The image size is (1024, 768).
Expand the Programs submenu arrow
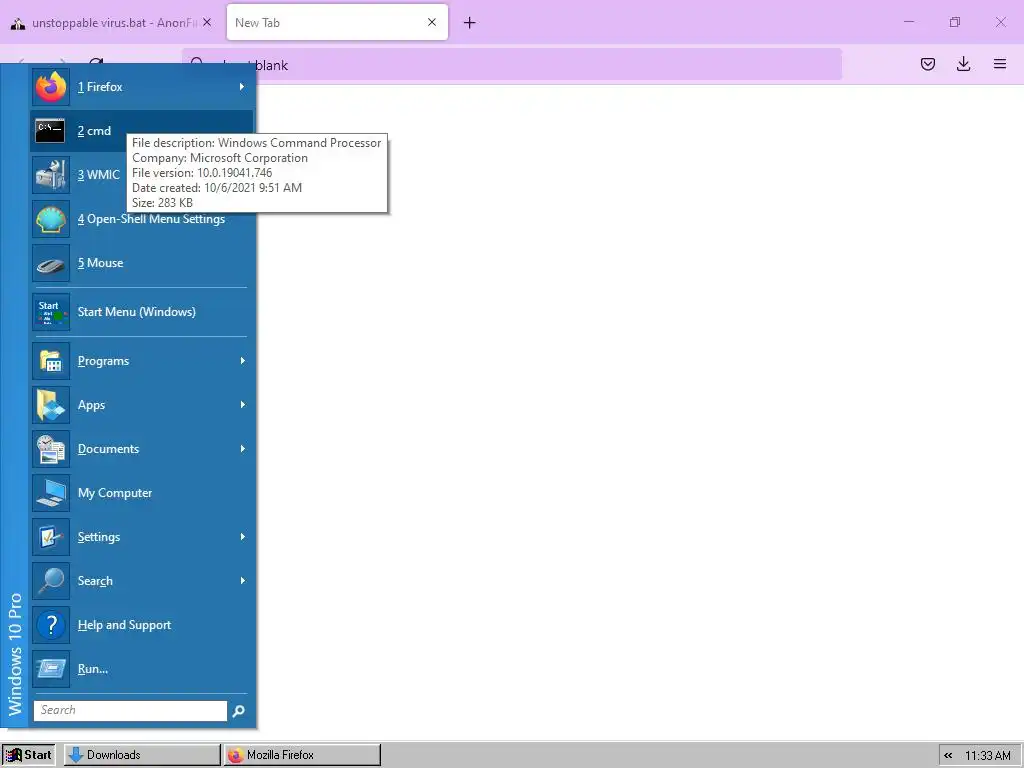(242, 361)
